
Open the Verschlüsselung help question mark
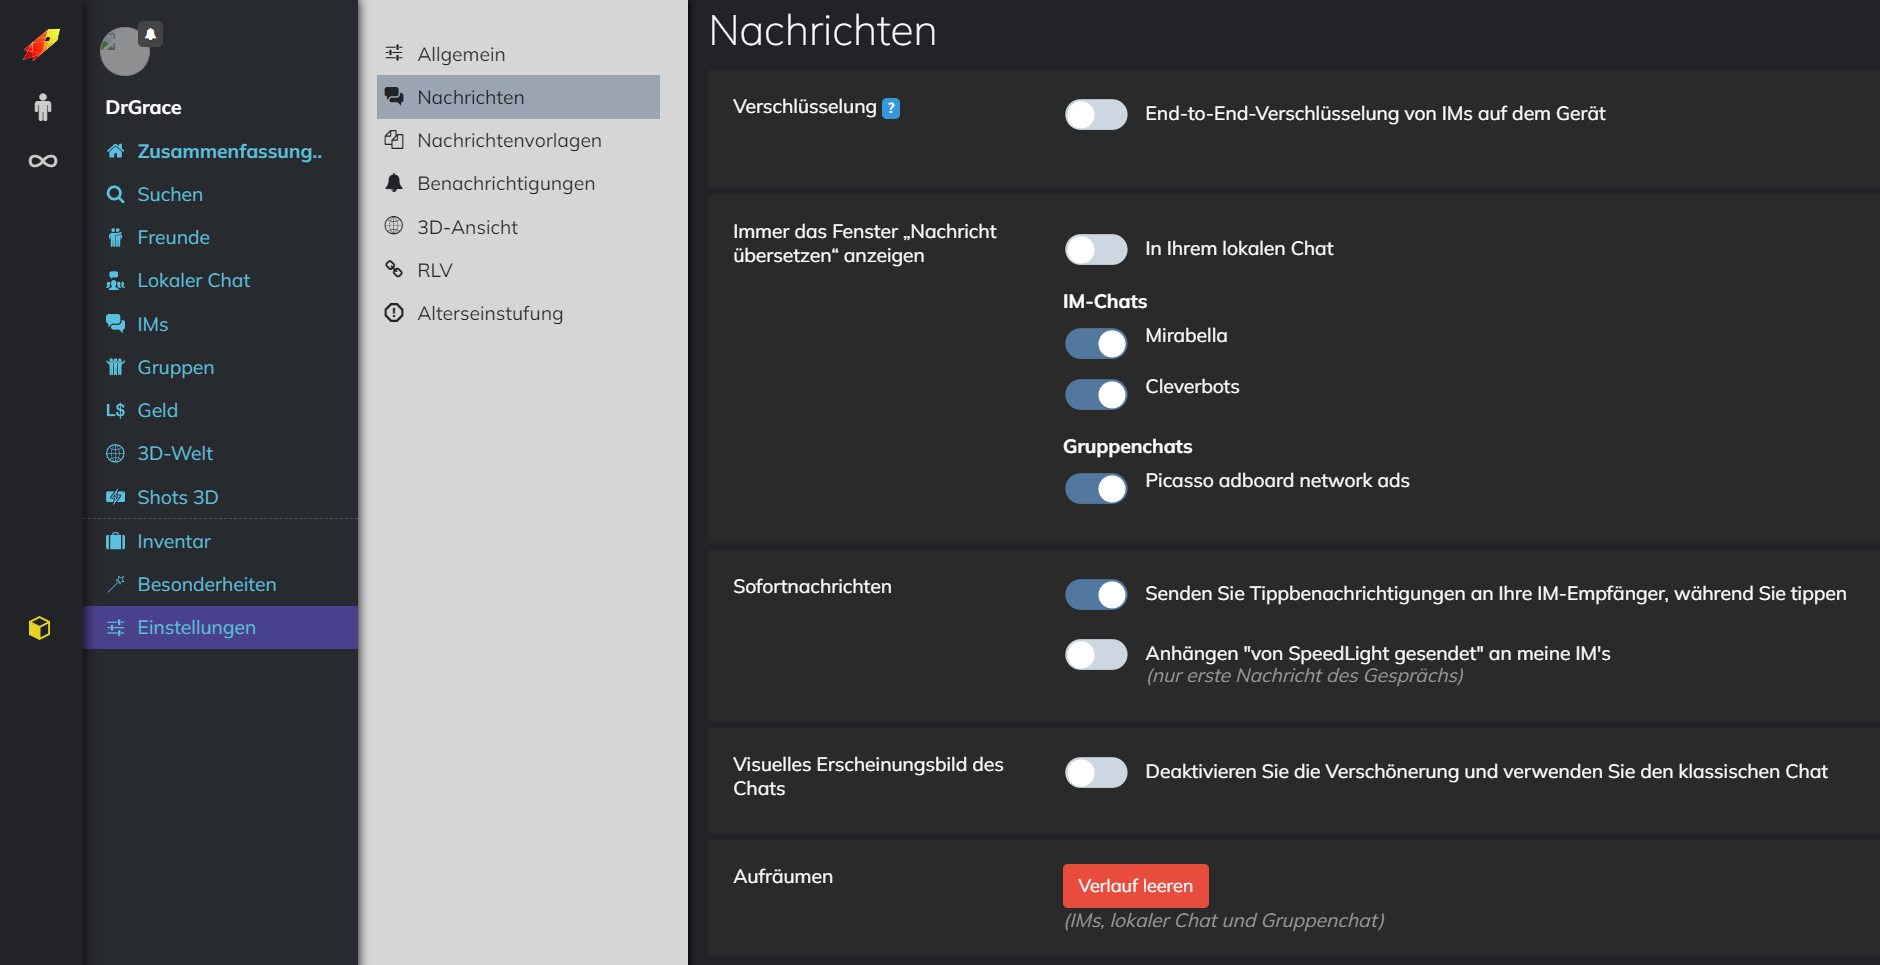[x=891, y=108]
